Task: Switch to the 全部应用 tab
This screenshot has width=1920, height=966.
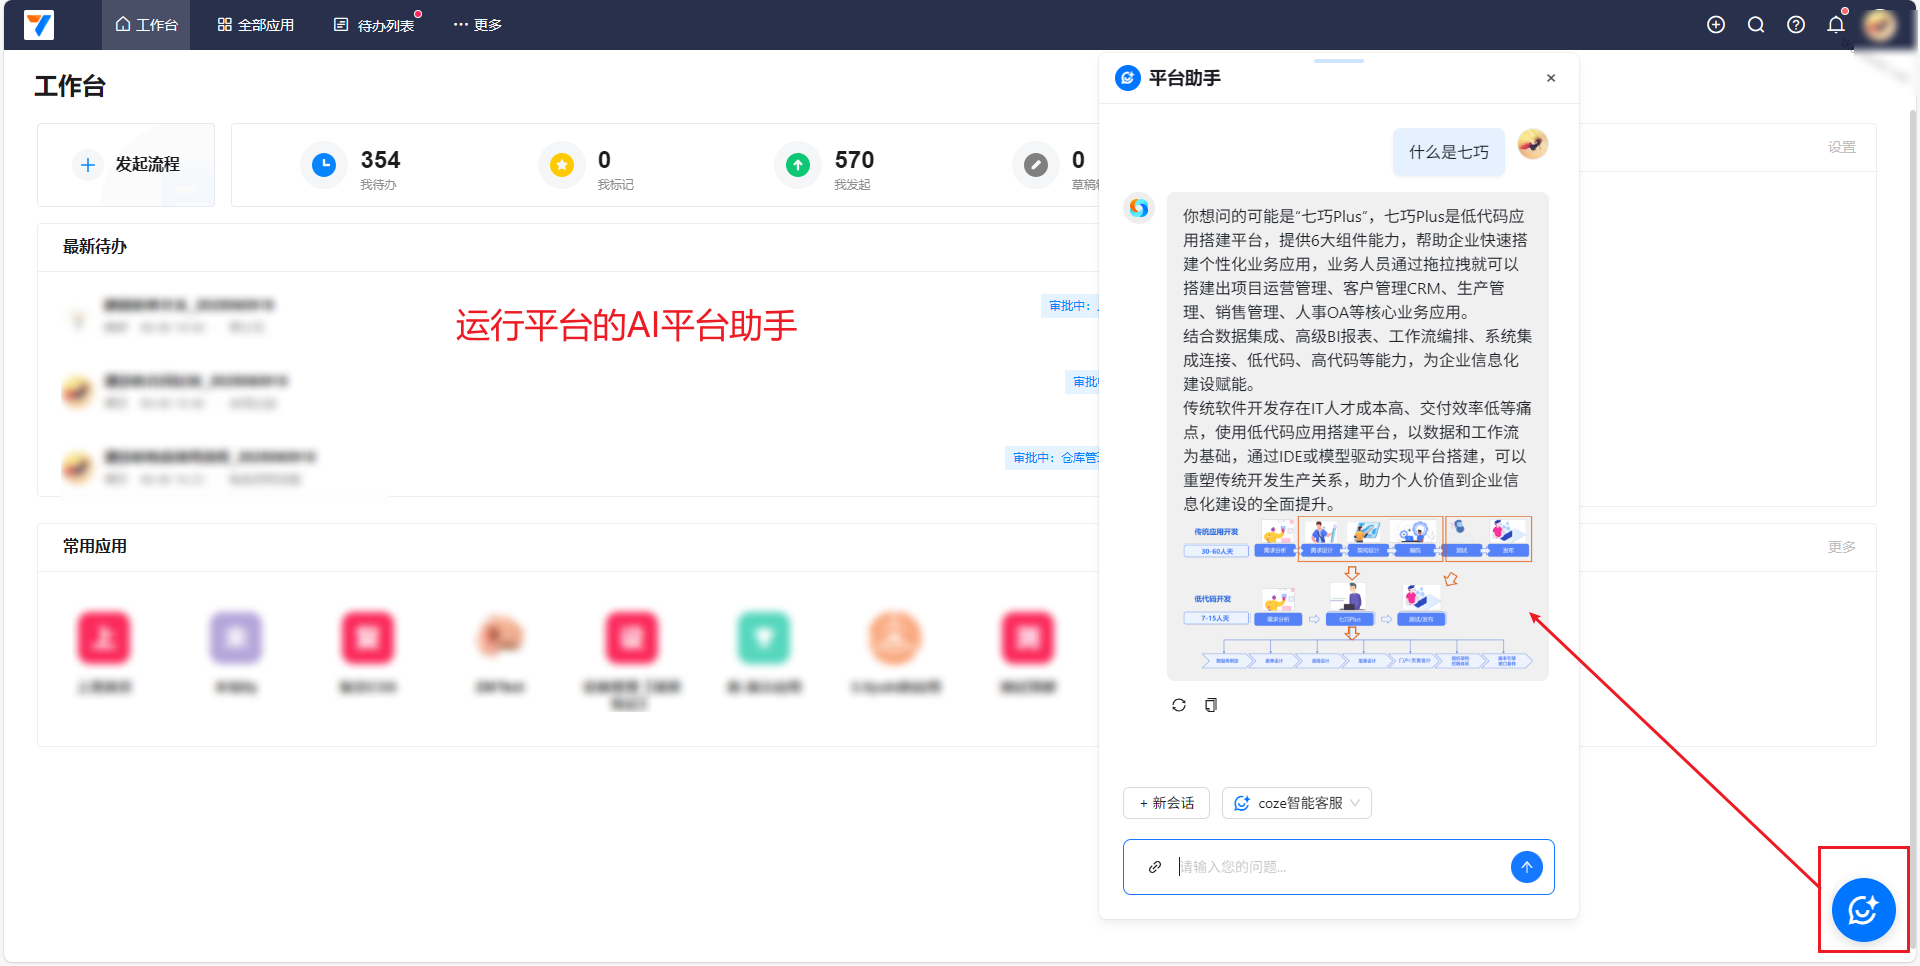Action: click(x=256, y=25)
